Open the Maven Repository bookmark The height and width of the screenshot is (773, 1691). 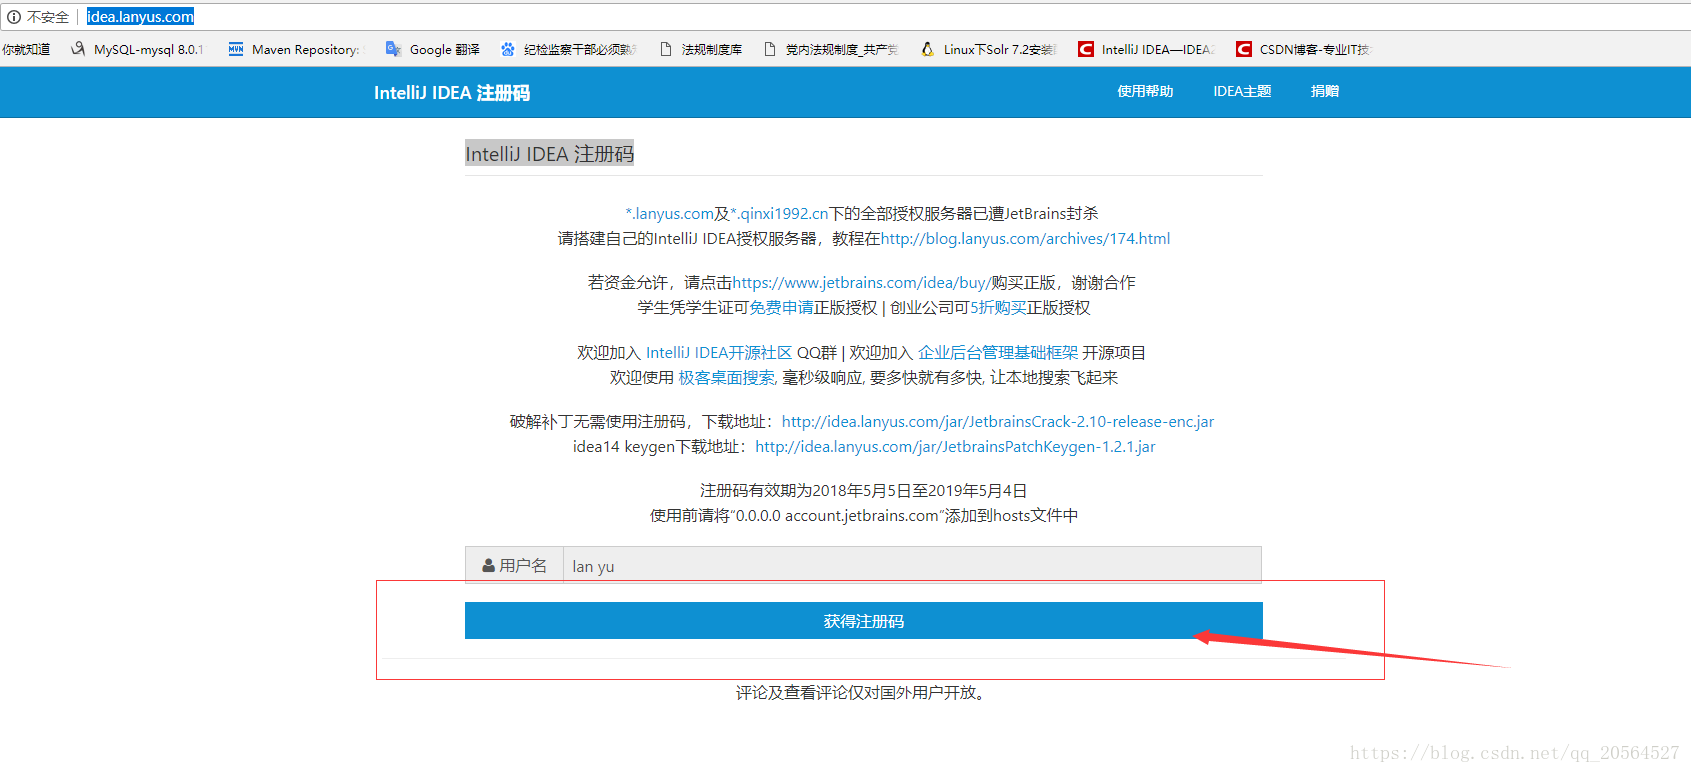coord(294,49)
